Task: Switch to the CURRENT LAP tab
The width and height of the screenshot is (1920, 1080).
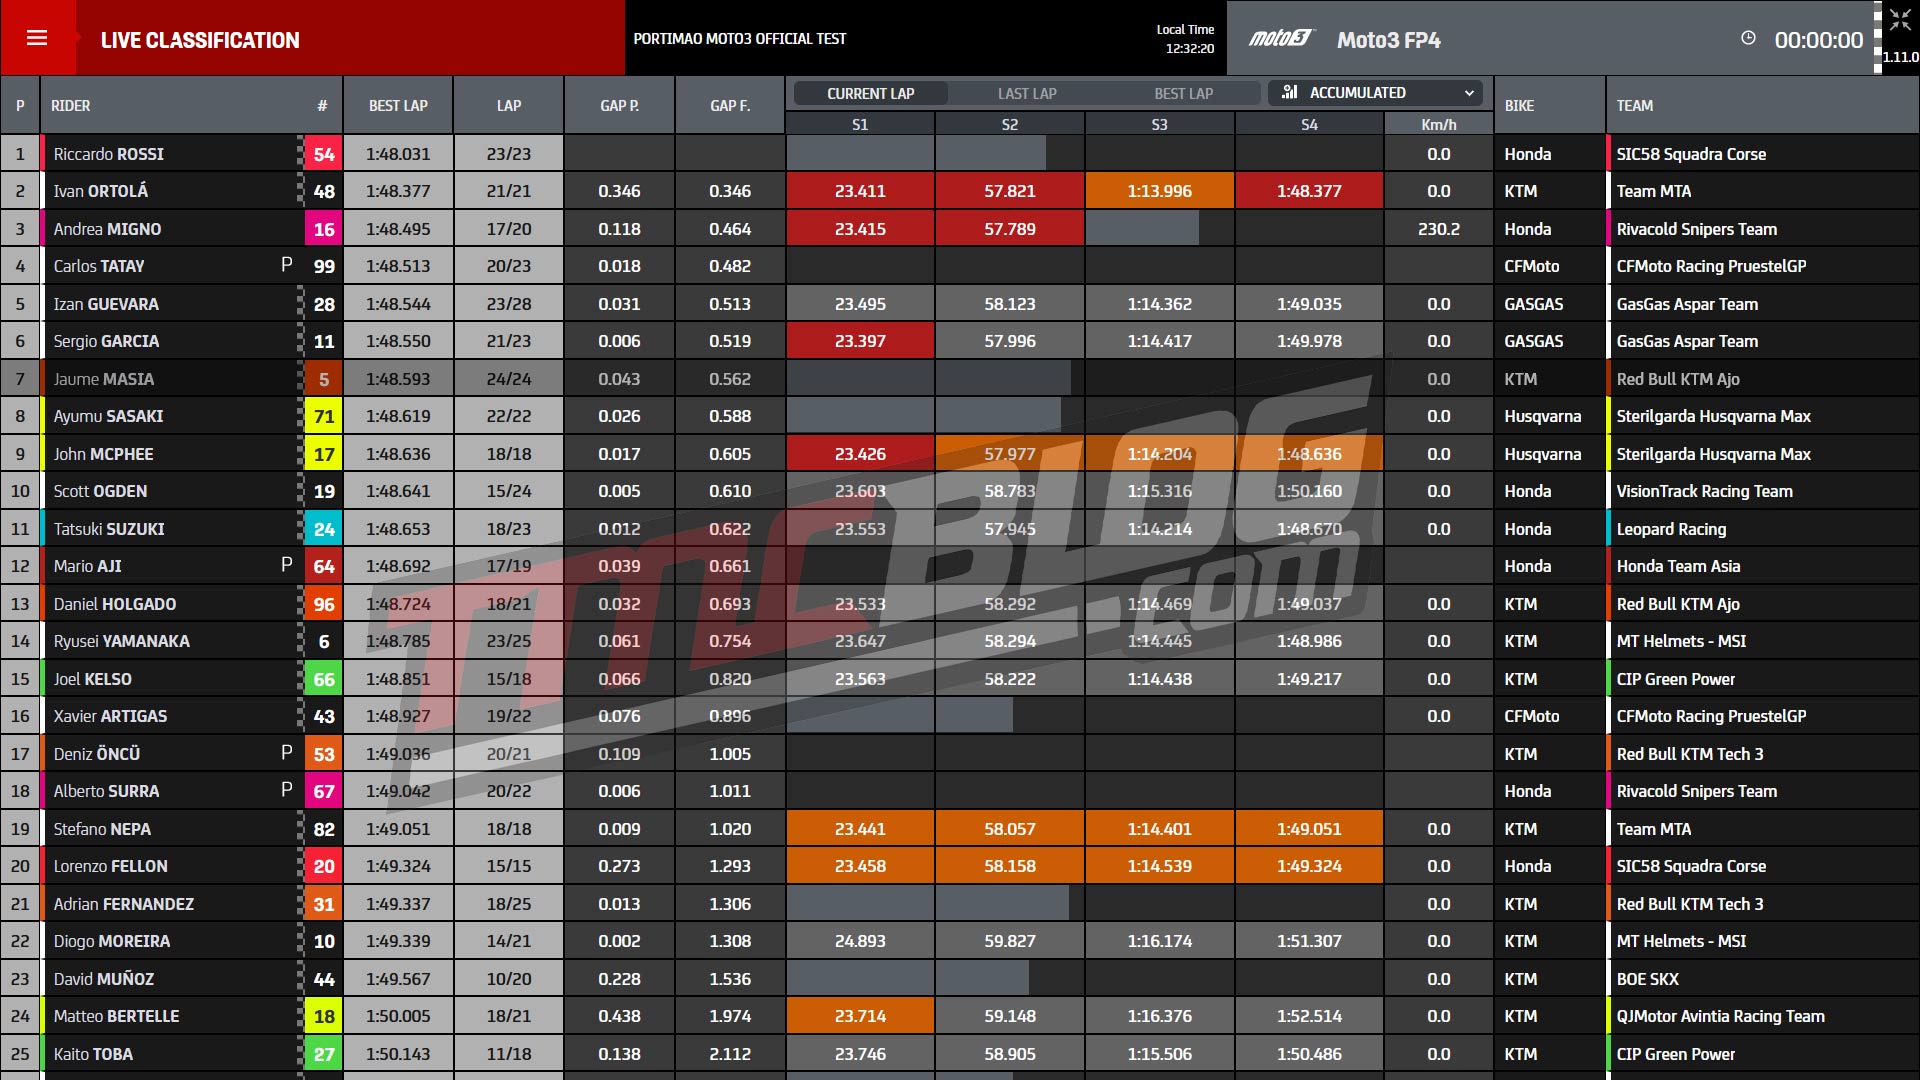Action: coord(870,93)
